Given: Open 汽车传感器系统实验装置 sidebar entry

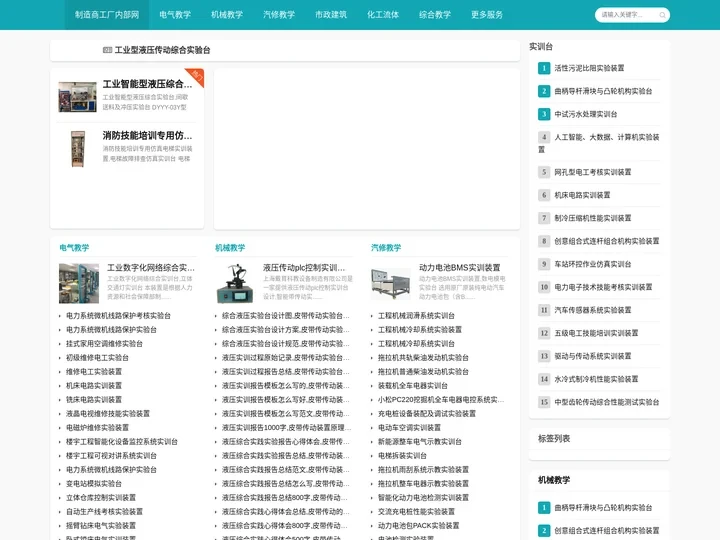Looking at the screenshot, I should pos(593,310).
